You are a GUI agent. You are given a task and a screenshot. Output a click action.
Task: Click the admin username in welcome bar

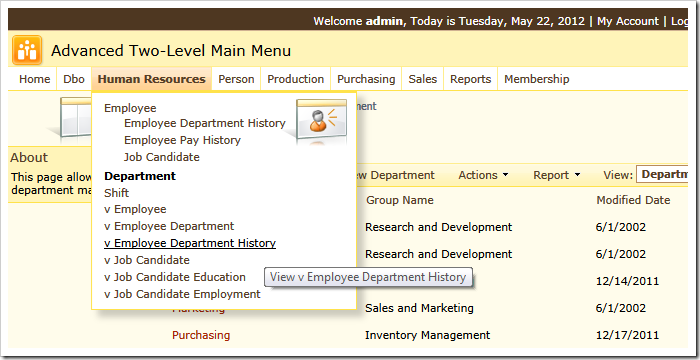[x=384, y=21]
